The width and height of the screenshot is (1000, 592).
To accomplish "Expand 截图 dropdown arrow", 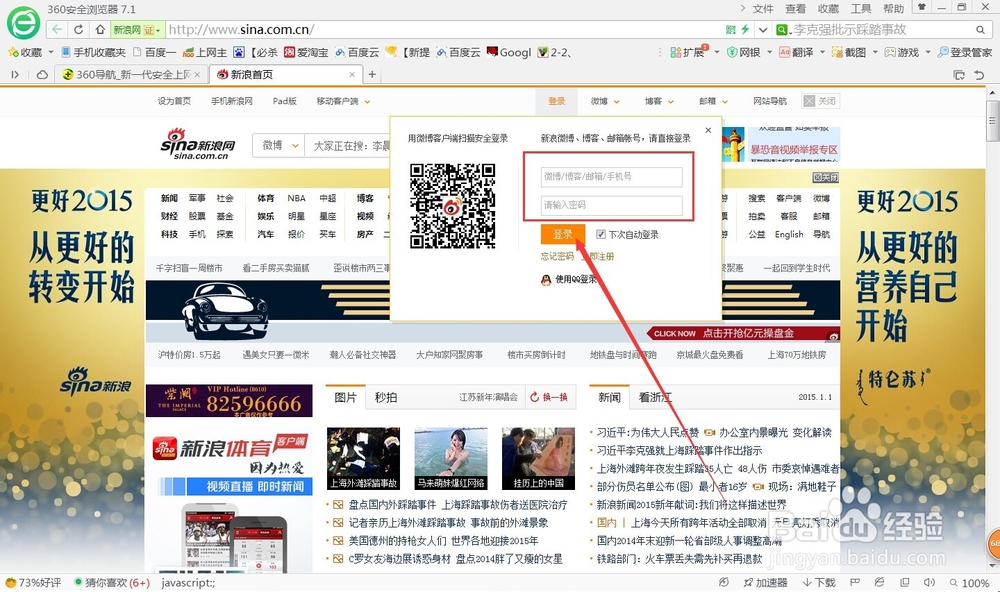I will pyautogui.click(x=875, y=52).
